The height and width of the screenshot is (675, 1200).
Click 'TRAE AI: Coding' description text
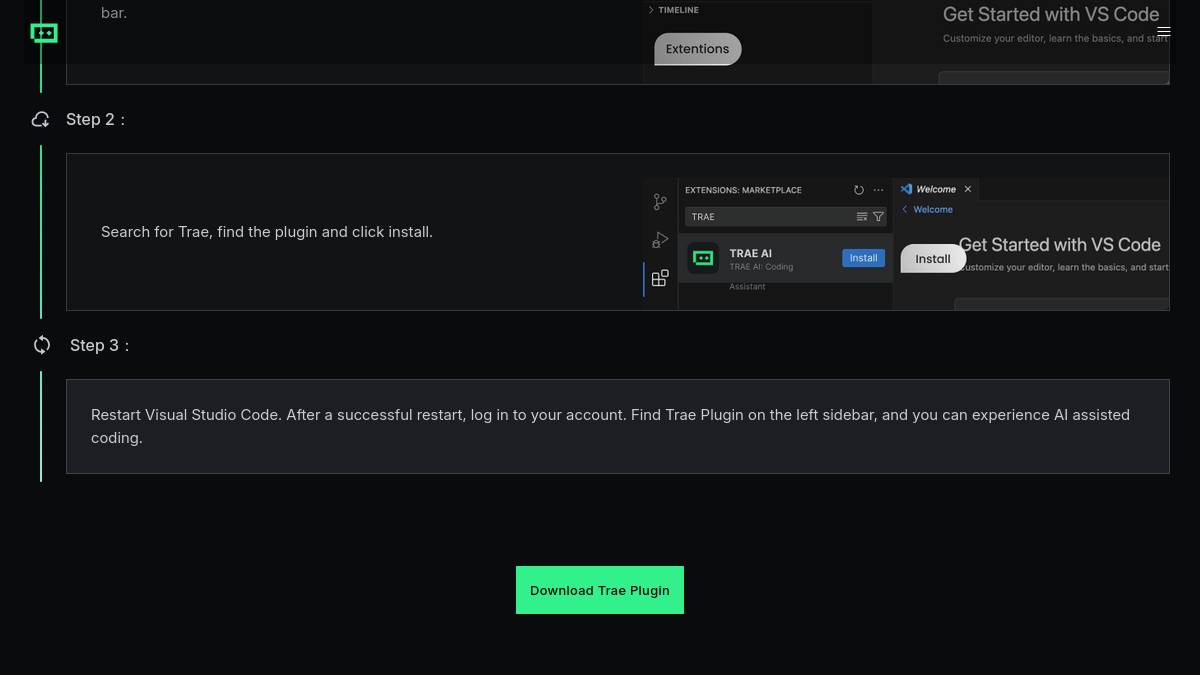[761, 267]
